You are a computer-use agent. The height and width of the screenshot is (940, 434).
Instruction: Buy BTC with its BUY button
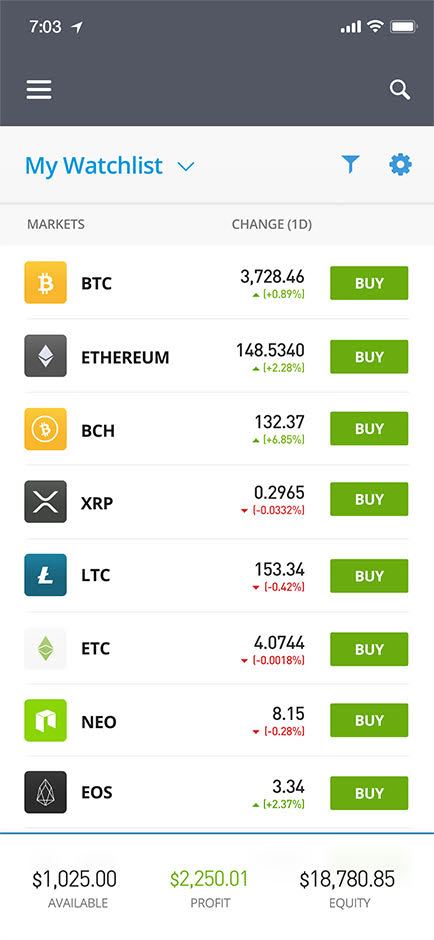[369, 283]
